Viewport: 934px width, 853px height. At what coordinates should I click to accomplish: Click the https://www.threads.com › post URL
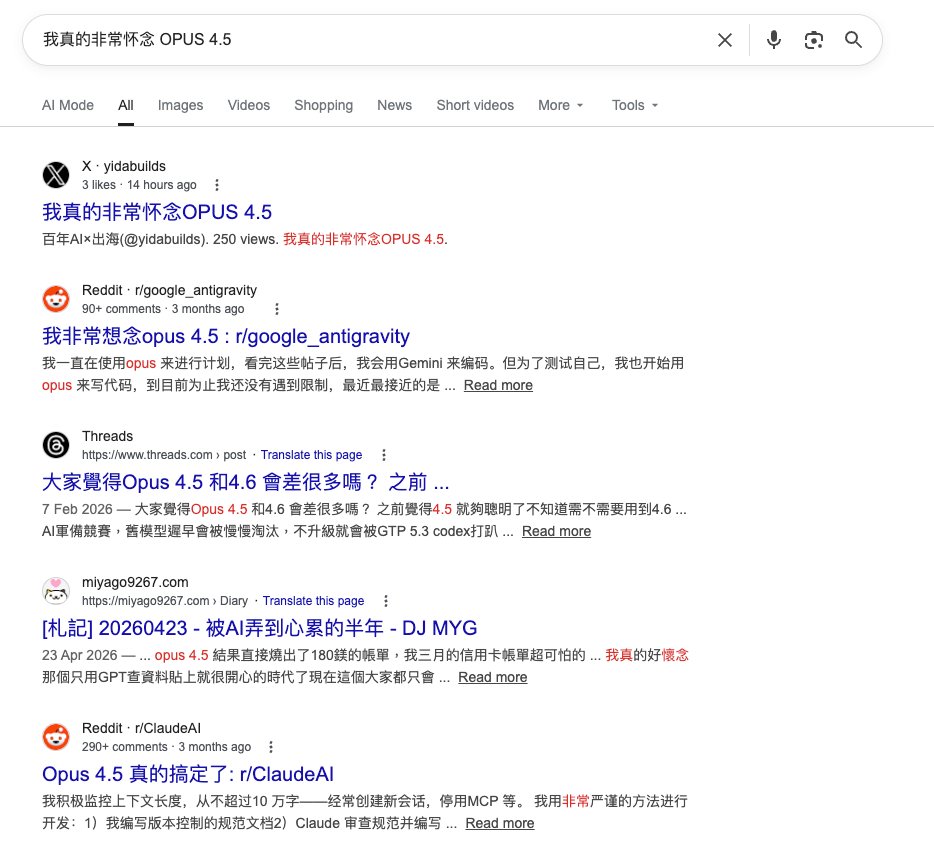click(x=164, y=455)
